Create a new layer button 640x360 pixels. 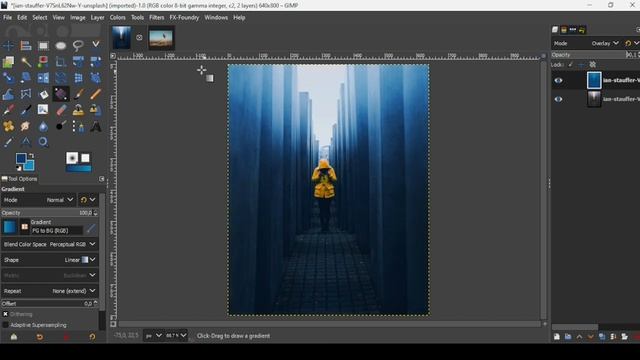[557, 337]
